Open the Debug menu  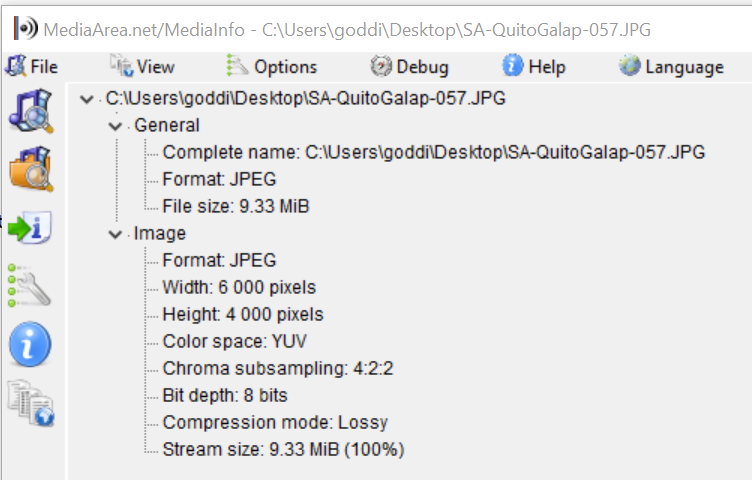pyautogui.click(x=409, y=66)
